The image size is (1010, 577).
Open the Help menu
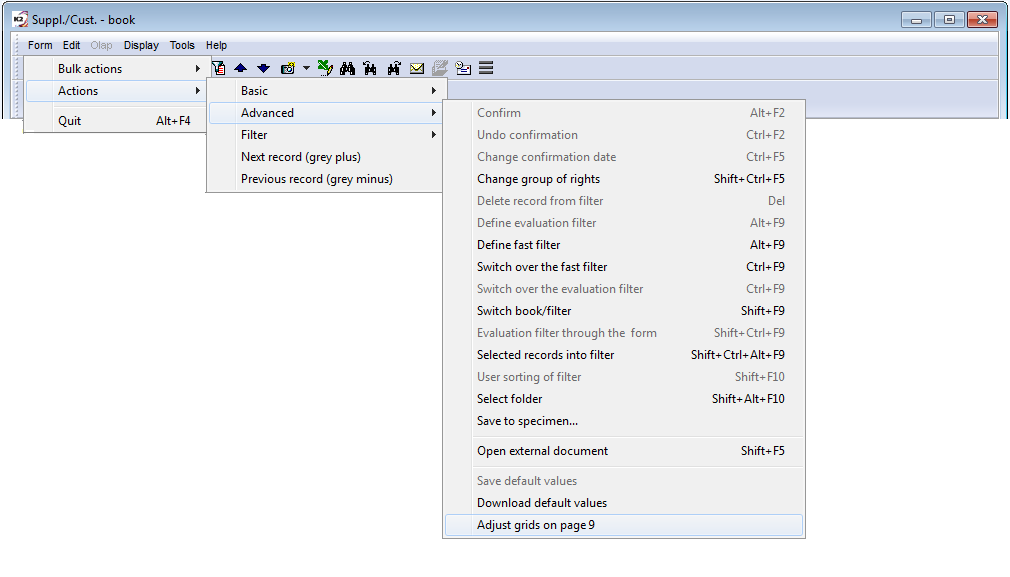216,45
